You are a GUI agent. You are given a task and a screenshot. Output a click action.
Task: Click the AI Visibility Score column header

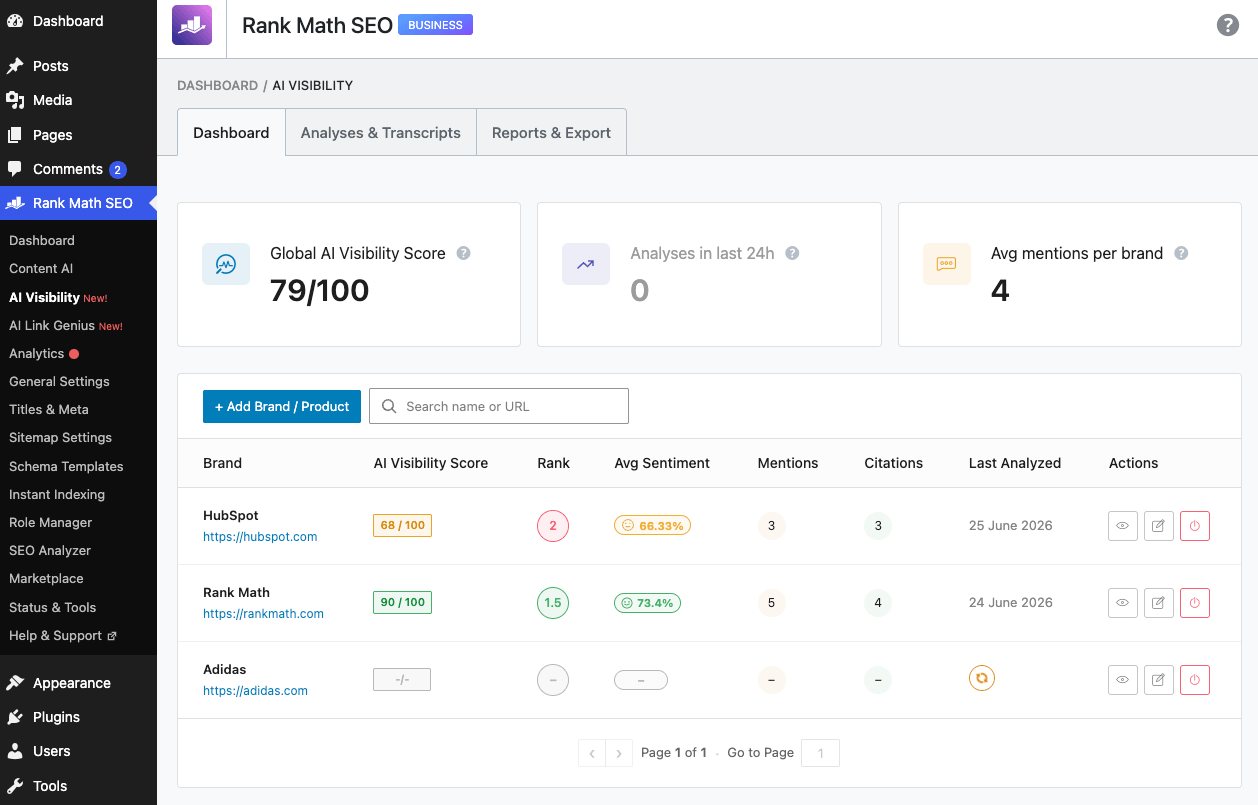tap(431, 463)
